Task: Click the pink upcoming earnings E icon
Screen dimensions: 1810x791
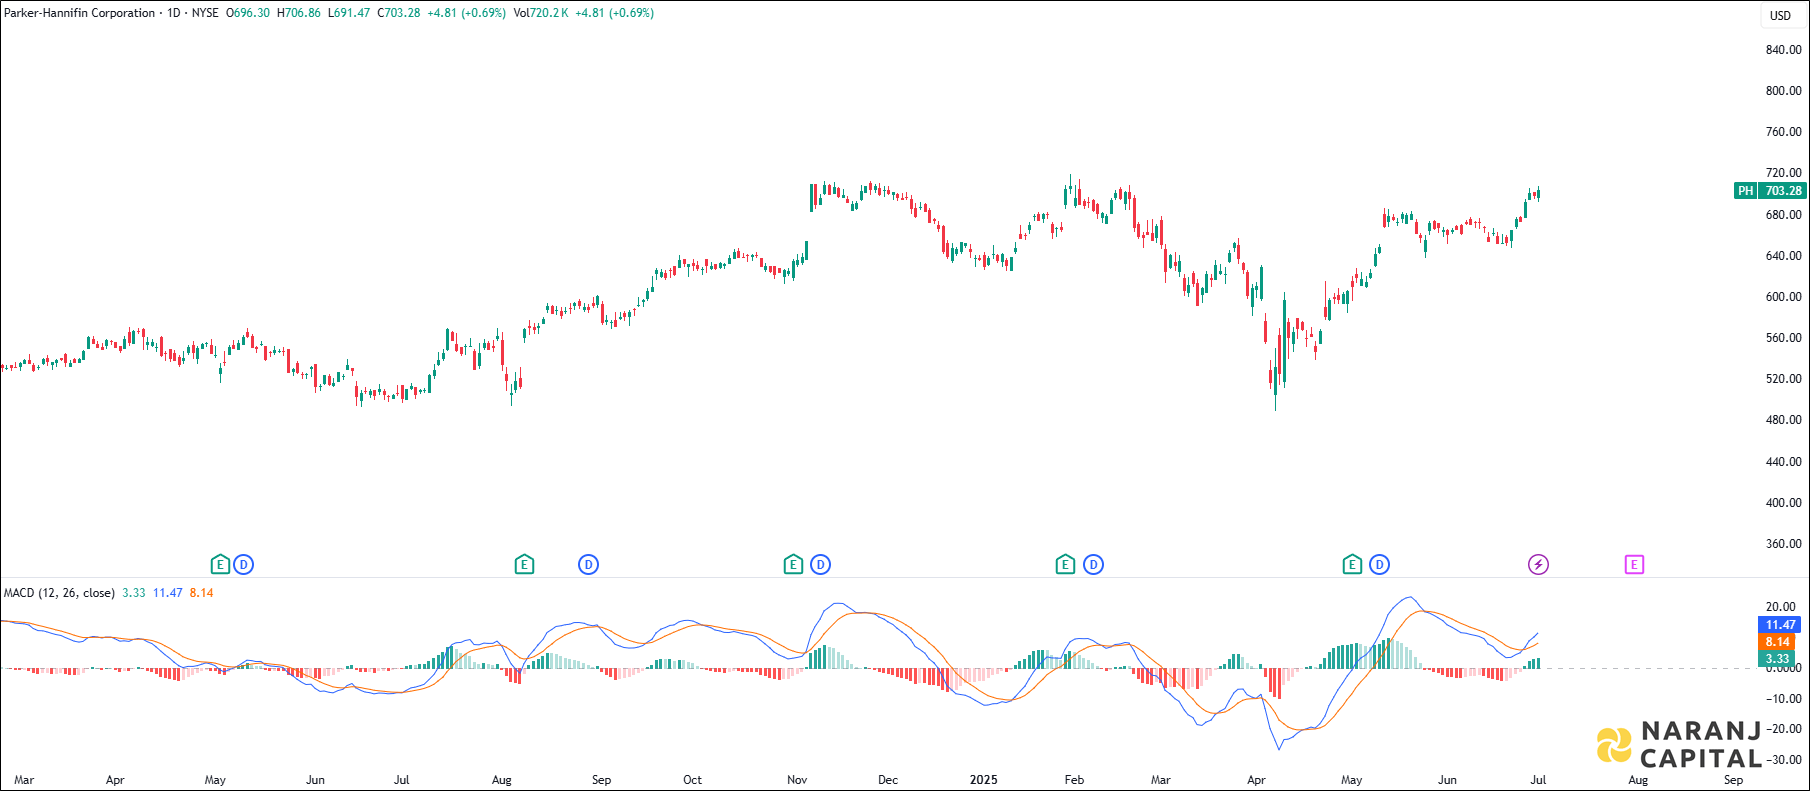Action: [x=1634, y=565]
